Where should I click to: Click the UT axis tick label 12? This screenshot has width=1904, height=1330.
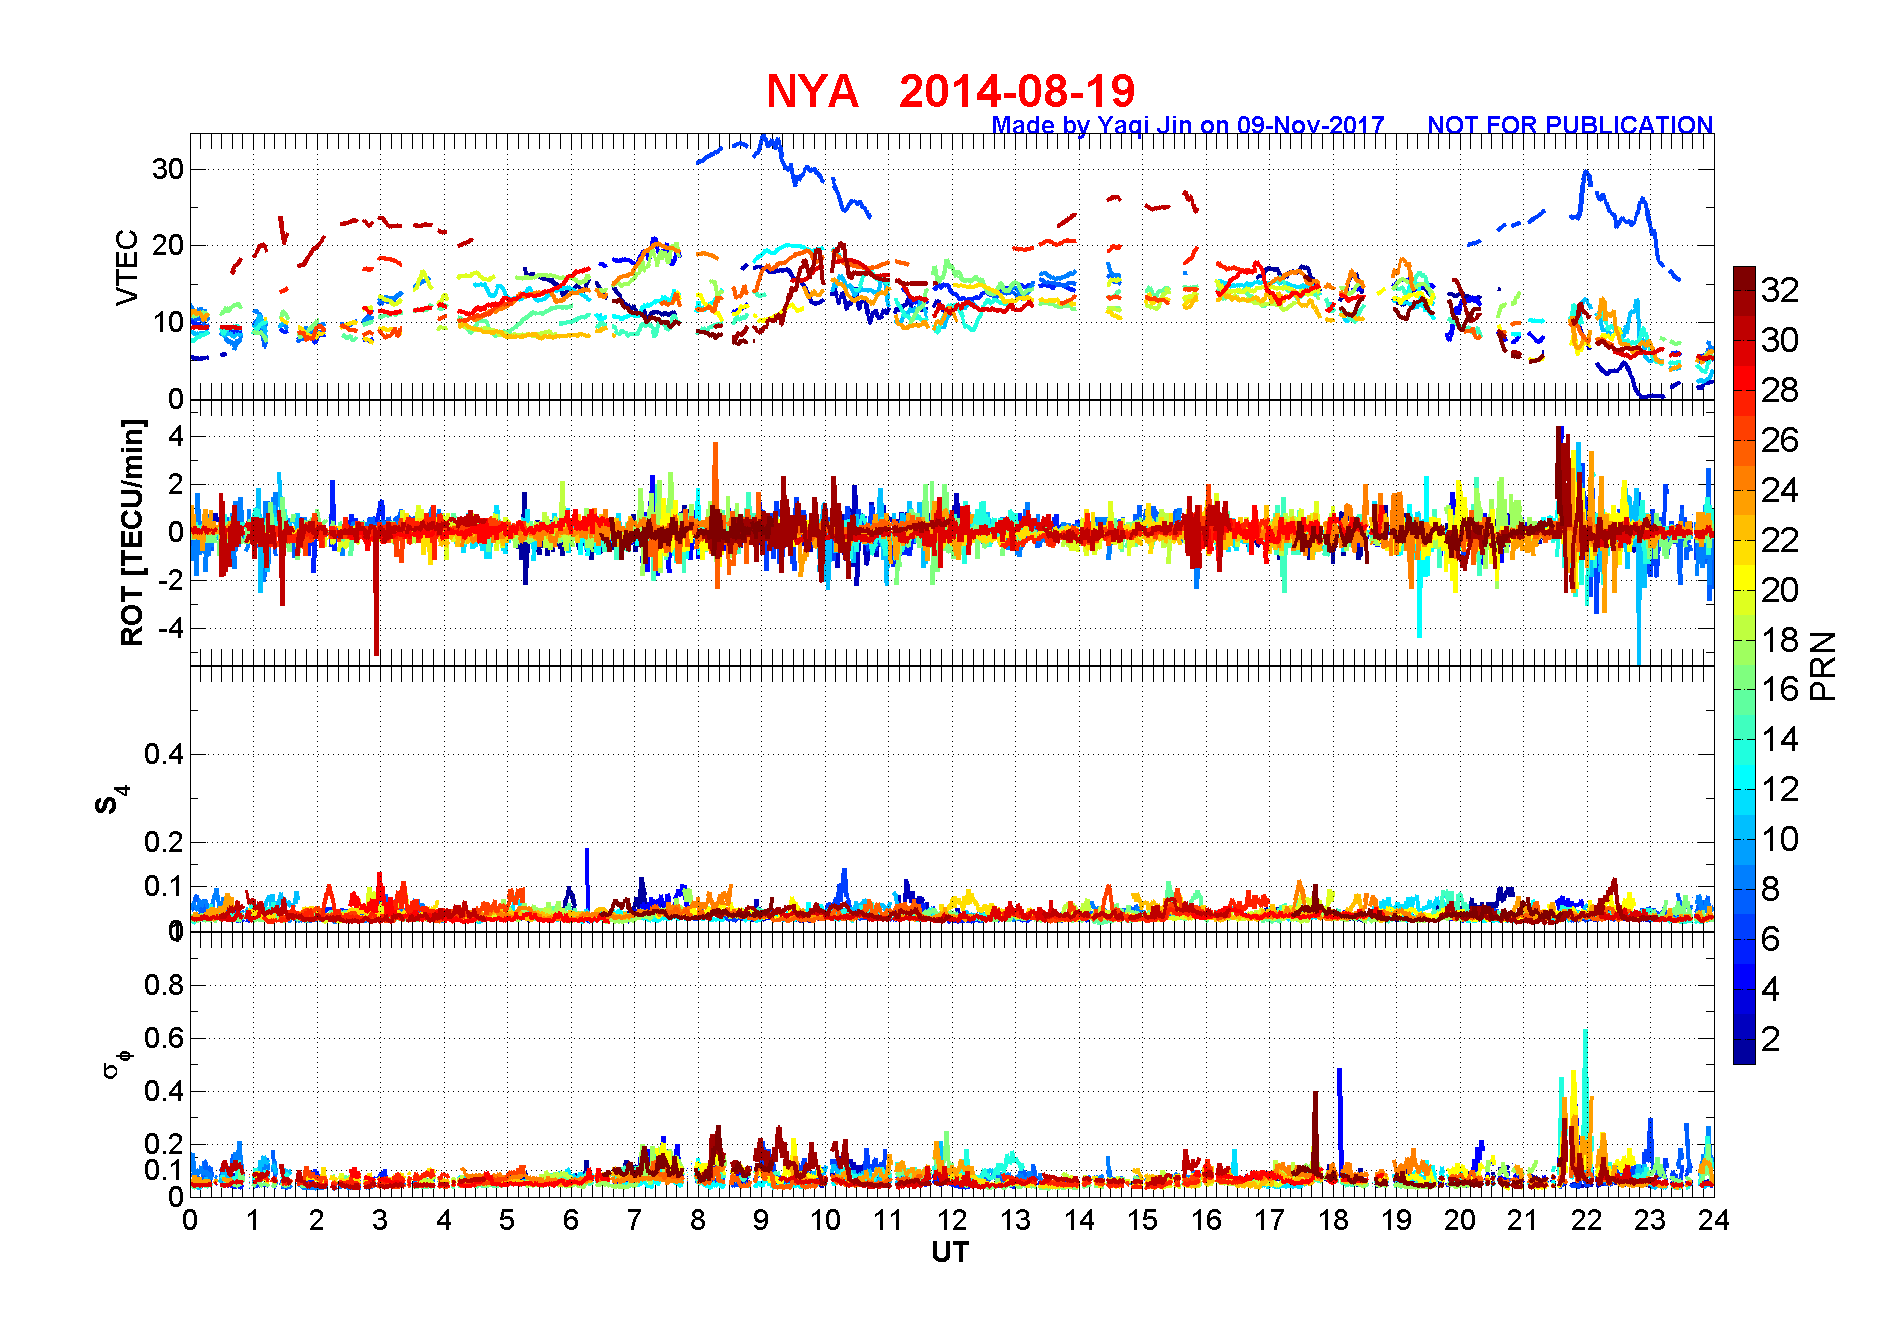click(952, 1221)
